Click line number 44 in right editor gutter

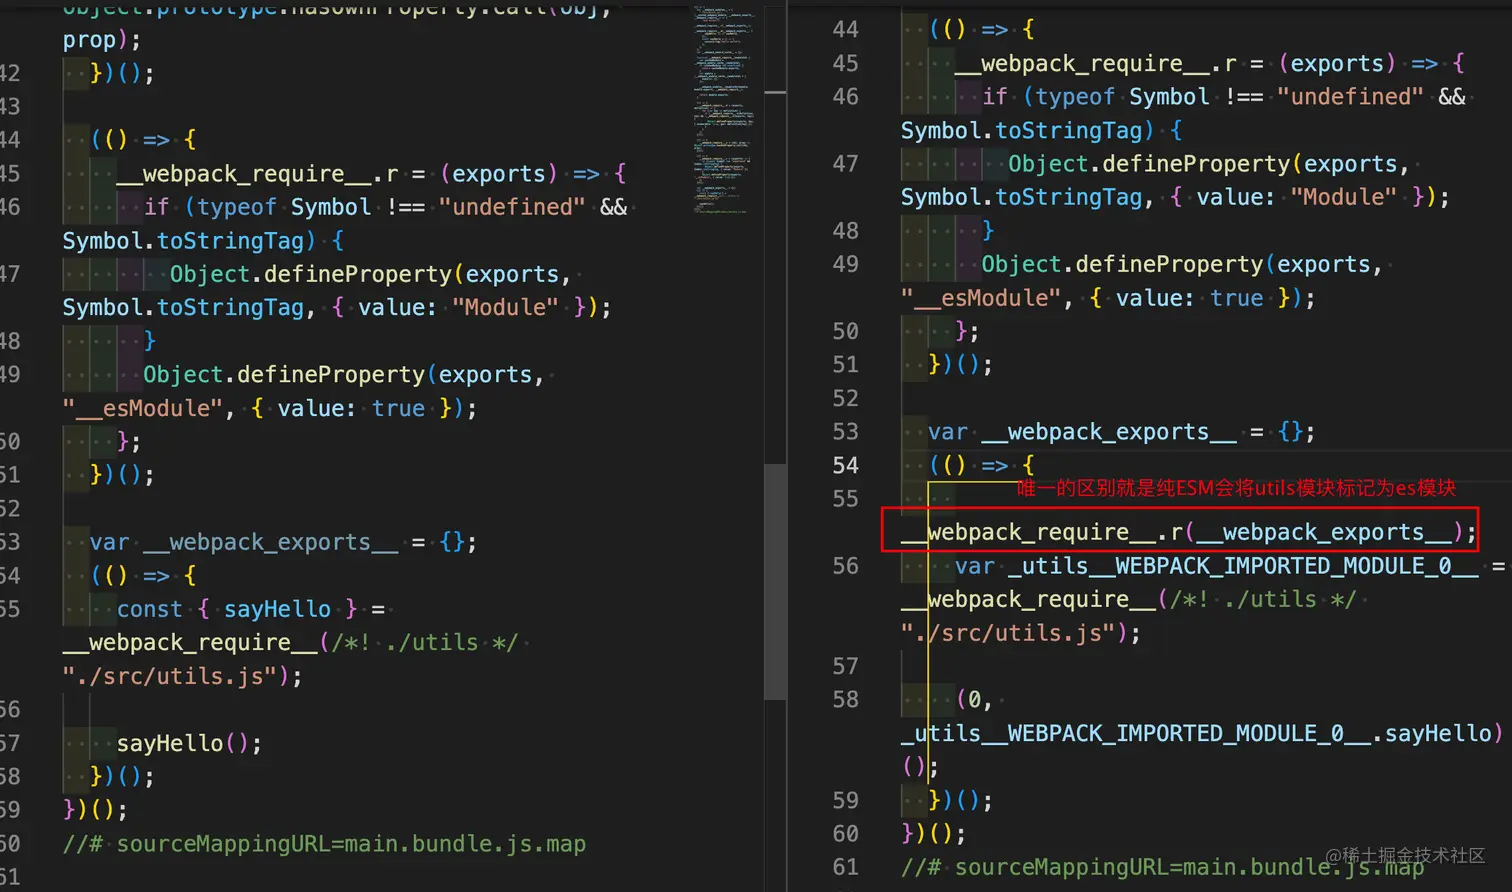[845, 29]
